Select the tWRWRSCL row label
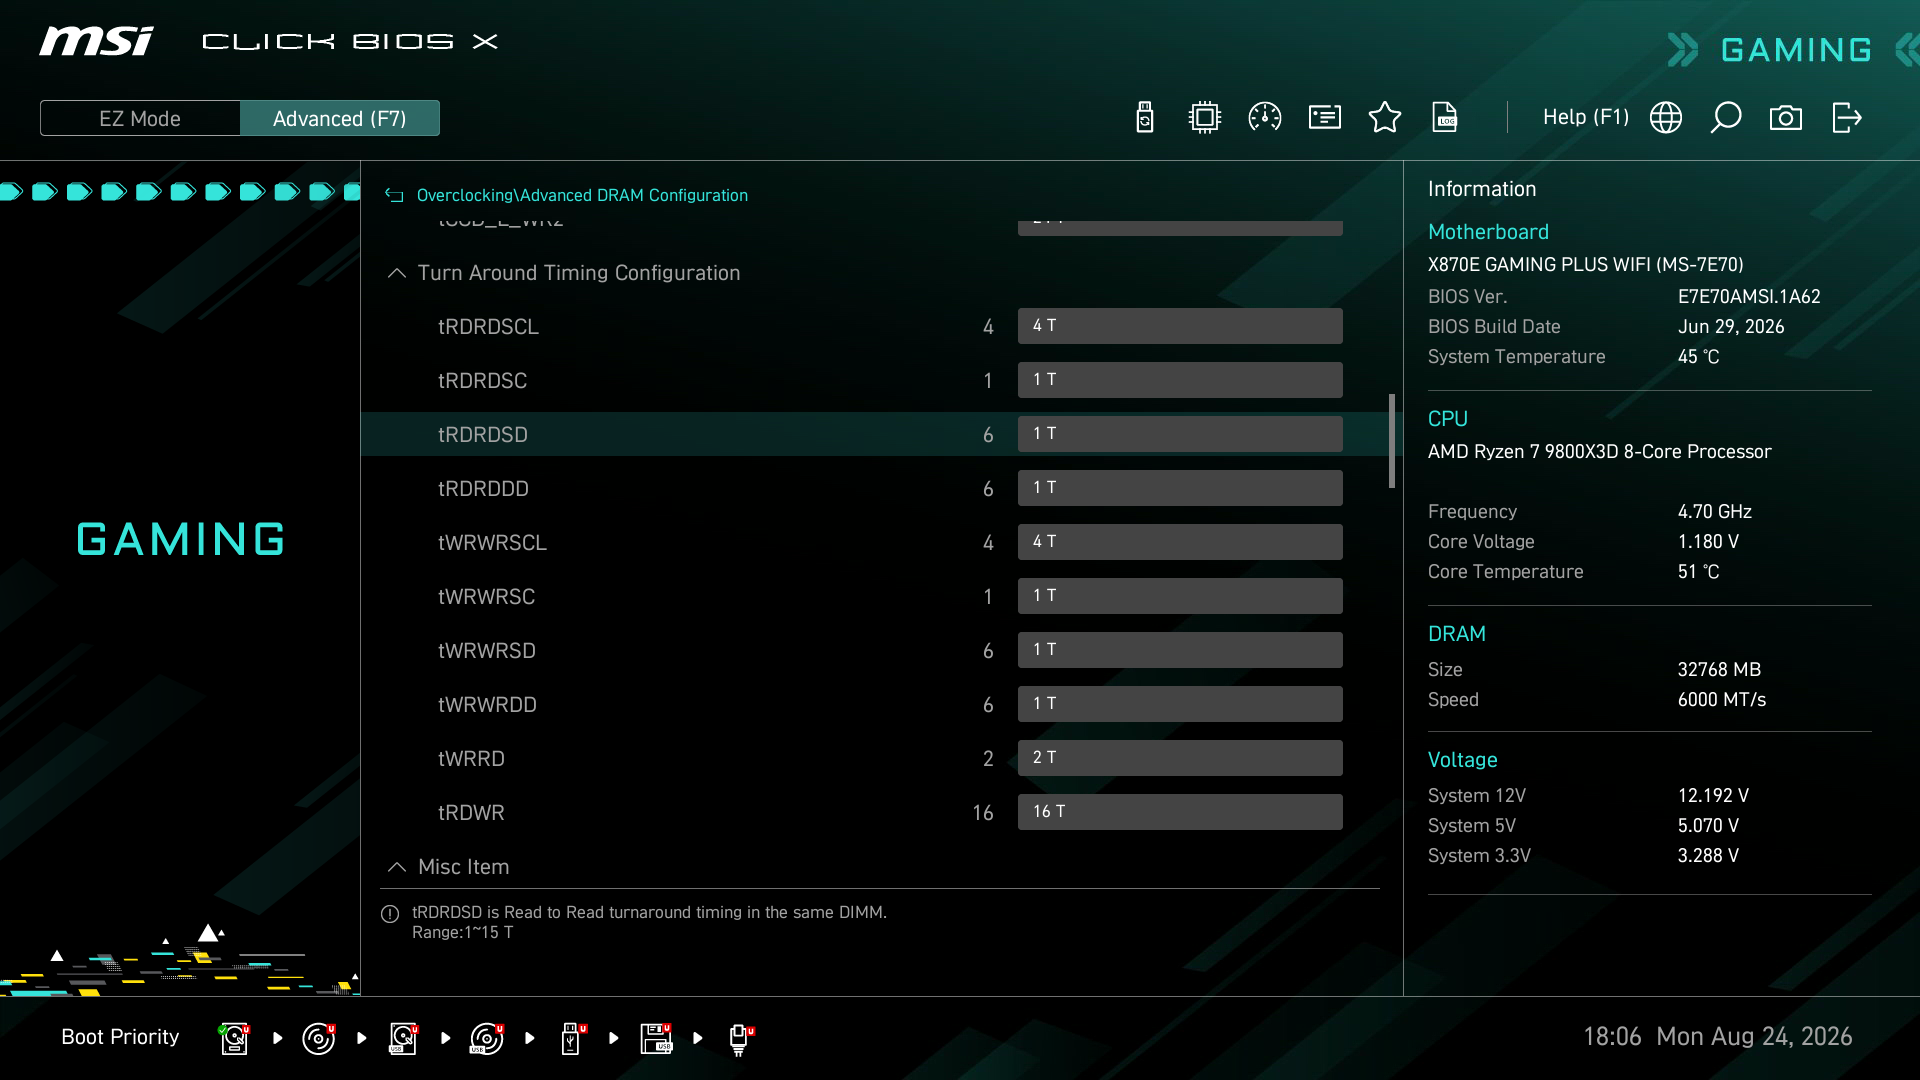The image size is (1920, 1080). pyautogui.click(x=492, y=543)
